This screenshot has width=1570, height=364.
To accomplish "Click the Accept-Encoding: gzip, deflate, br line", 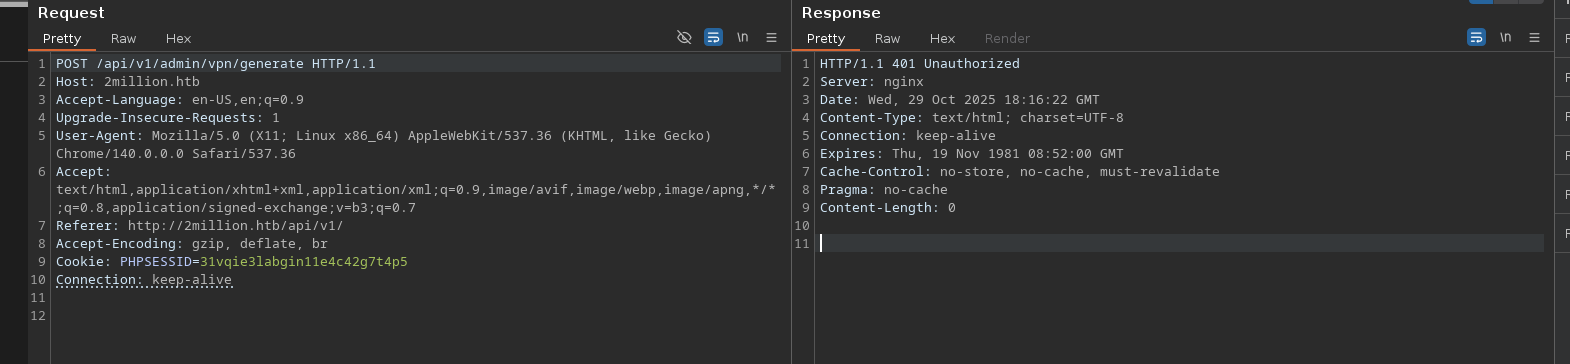I will click(192, 243).
